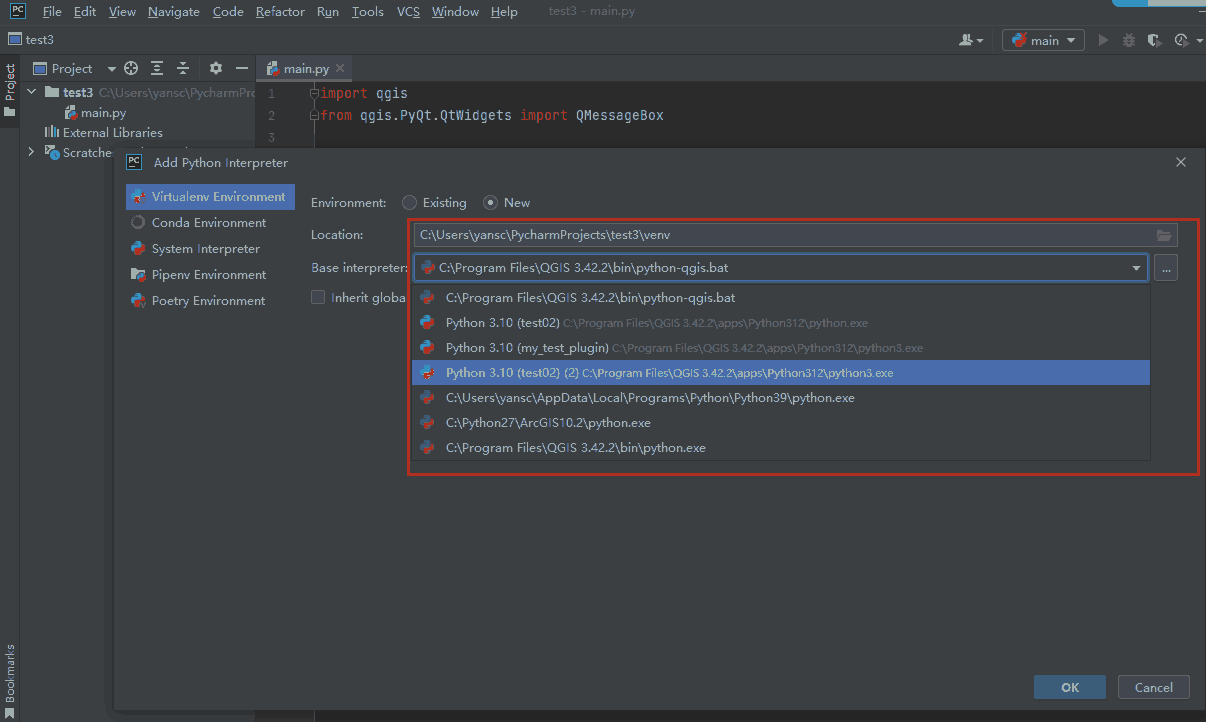
Task: Select Virtualenv Environment in sidebar
Action: coord(210,197)
